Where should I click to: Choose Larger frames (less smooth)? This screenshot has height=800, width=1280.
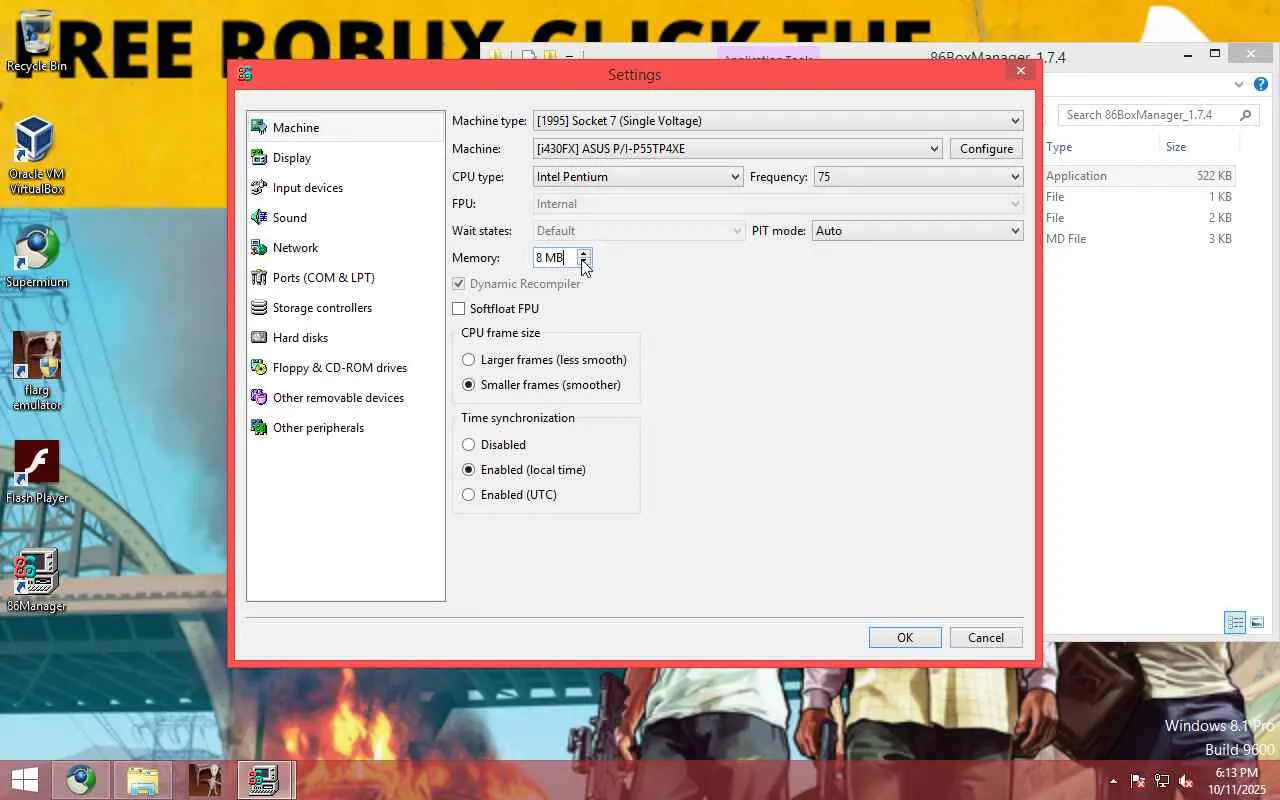click(468, 360)
